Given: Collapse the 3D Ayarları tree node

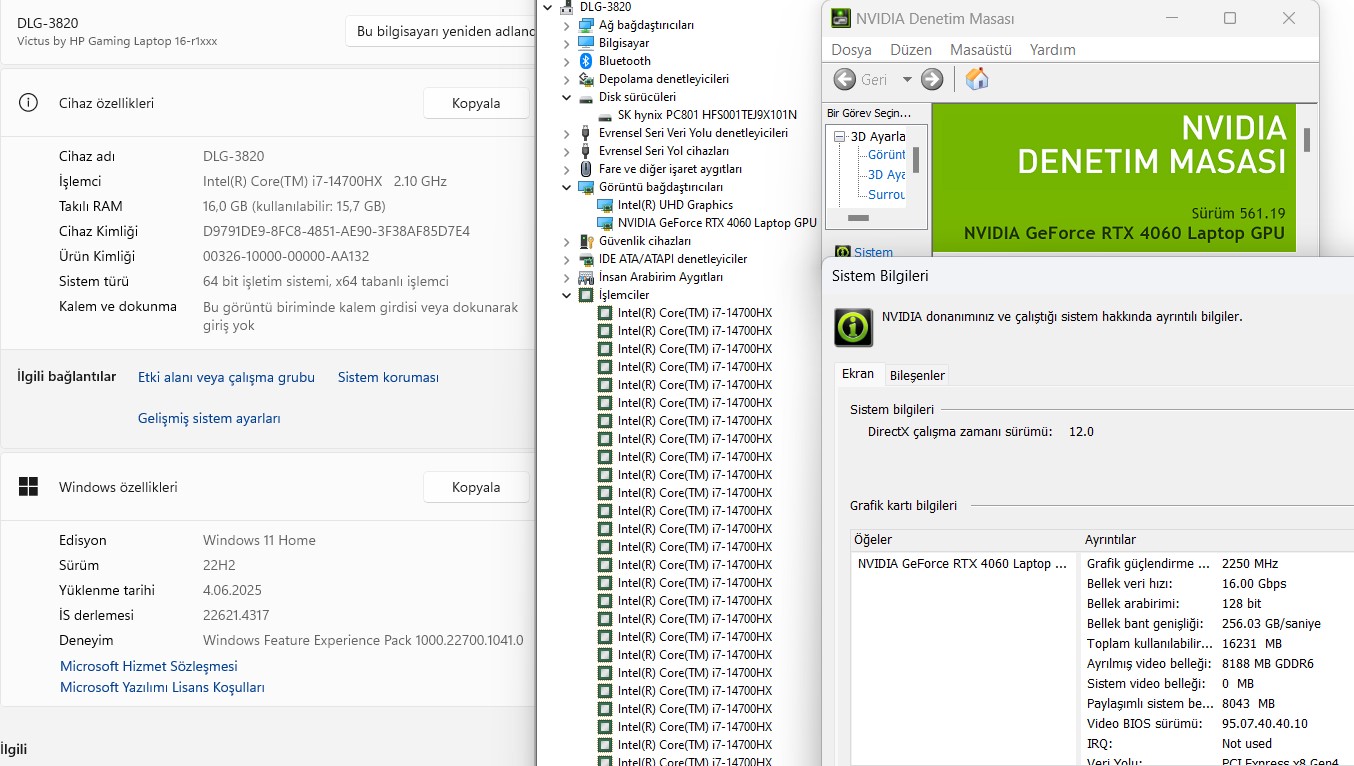Looking at the screenshot, I should click(842, 136).
